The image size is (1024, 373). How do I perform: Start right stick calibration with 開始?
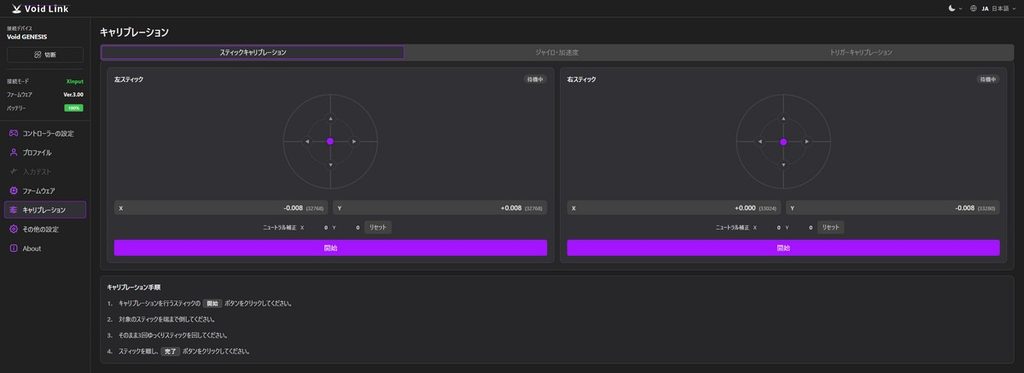click(783, 248)
